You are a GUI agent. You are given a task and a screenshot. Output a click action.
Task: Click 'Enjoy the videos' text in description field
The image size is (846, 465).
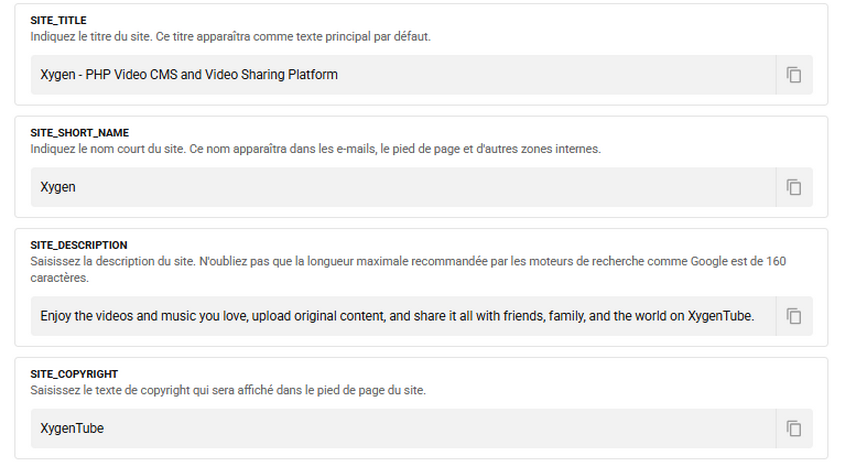88,316
